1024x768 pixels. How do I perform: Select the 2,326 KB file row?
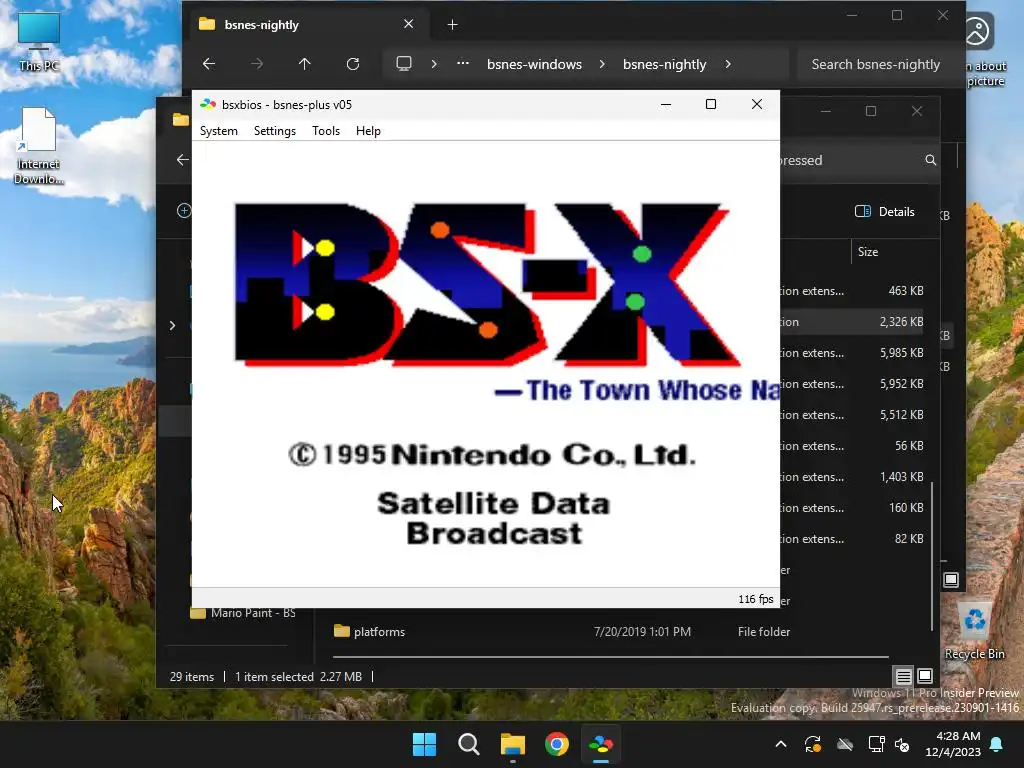(x=852, y=322)
